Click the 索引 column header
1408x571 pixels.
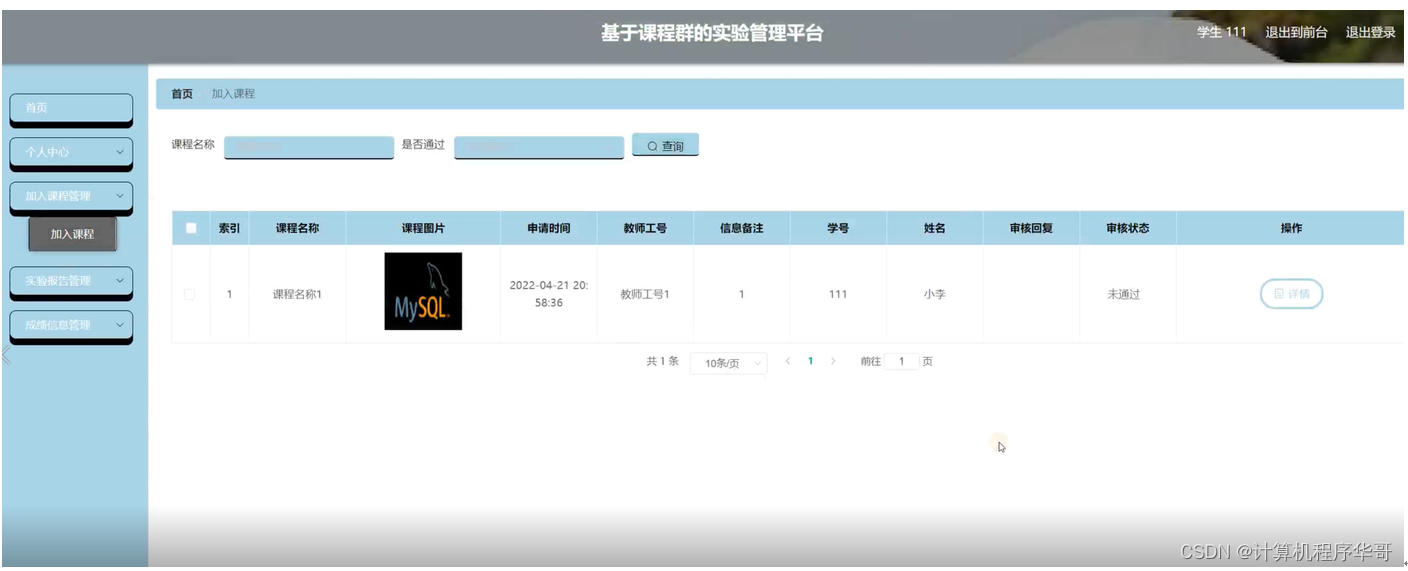point(229,228)
